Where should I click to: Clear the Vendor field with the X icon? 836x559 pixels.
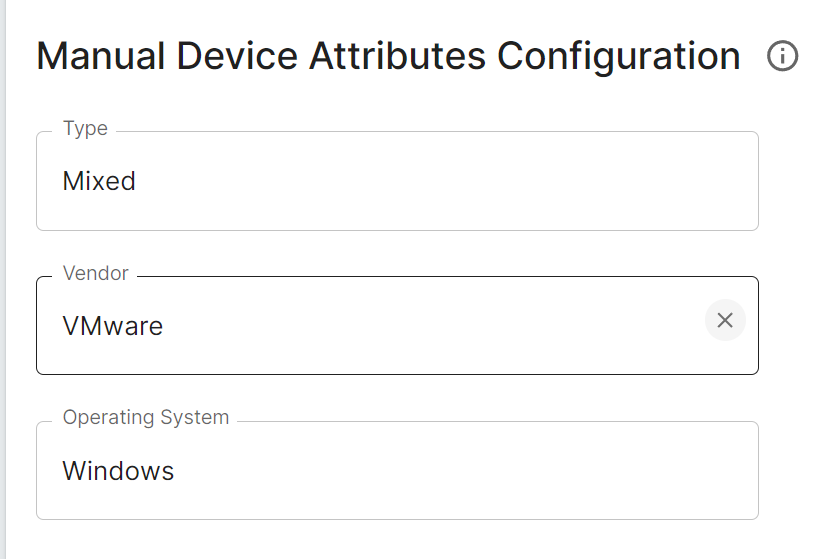point(725,320)
